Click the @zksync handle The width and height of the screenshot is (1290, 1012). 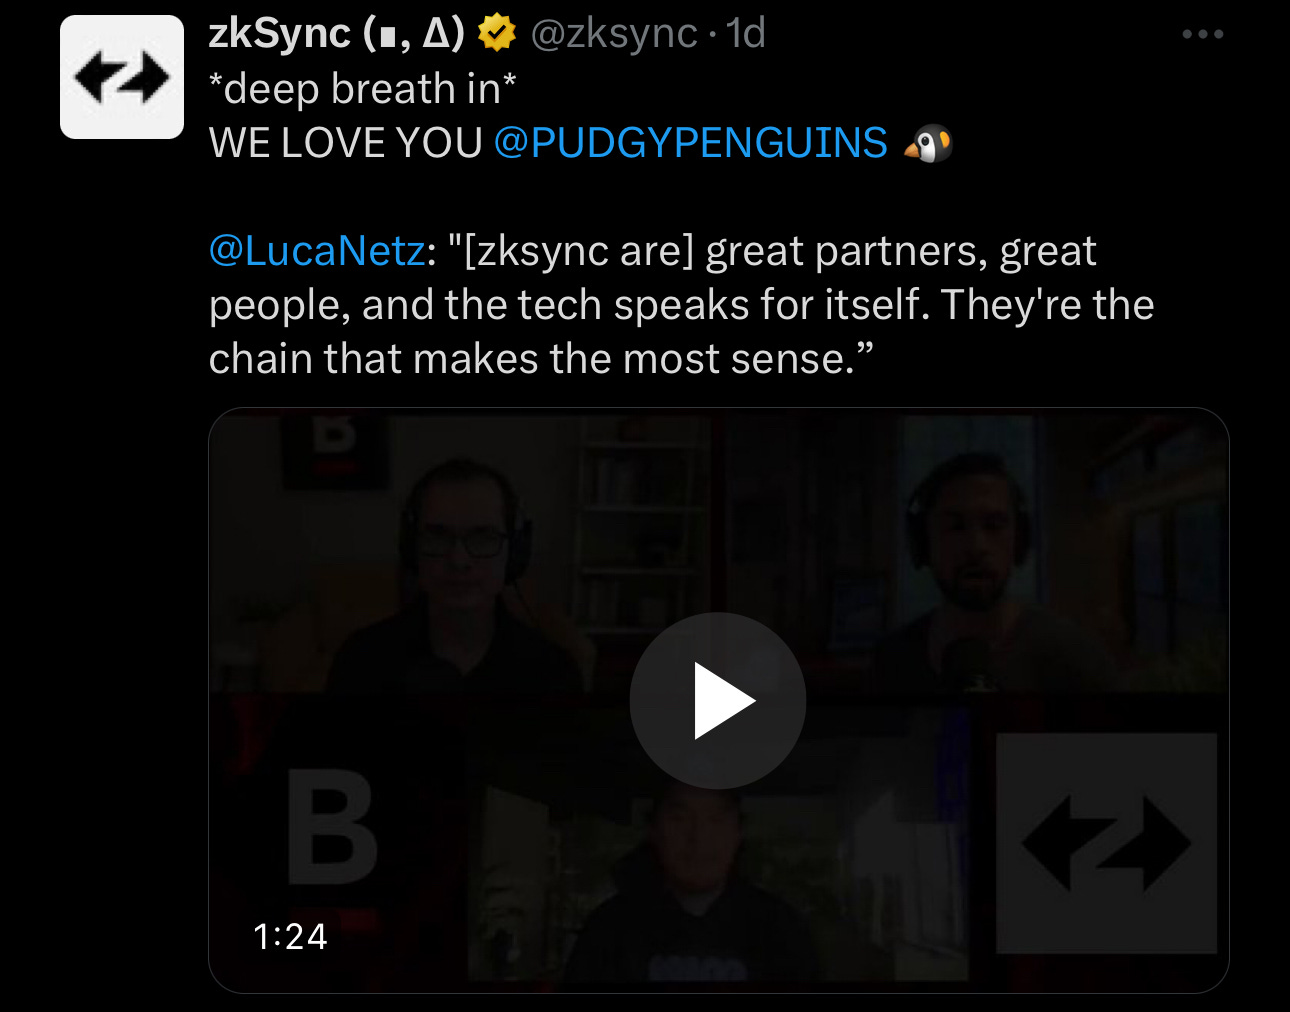click(613, 34)
